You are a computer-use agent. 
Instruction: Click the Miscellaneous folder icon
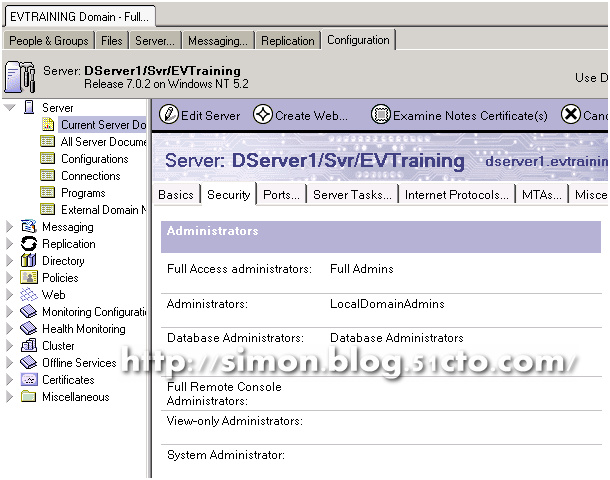click(29, 396)
